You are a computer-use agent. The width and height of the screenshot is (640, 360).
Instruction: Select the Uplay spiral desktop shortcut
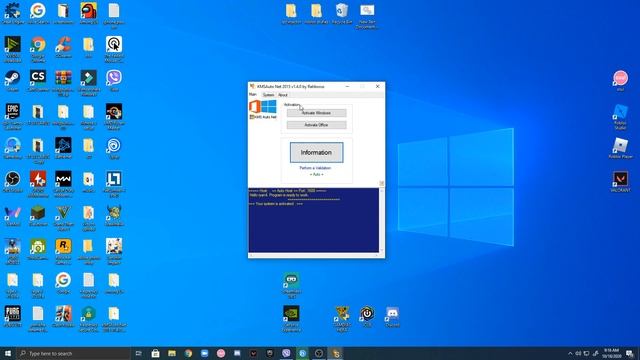[114, 148]
